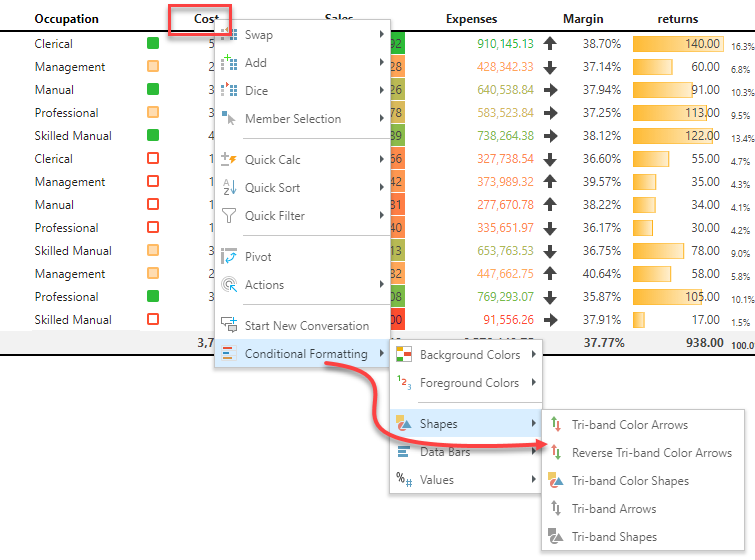
Task: Click the 91,556.26 expenses value
Action: 508,320
